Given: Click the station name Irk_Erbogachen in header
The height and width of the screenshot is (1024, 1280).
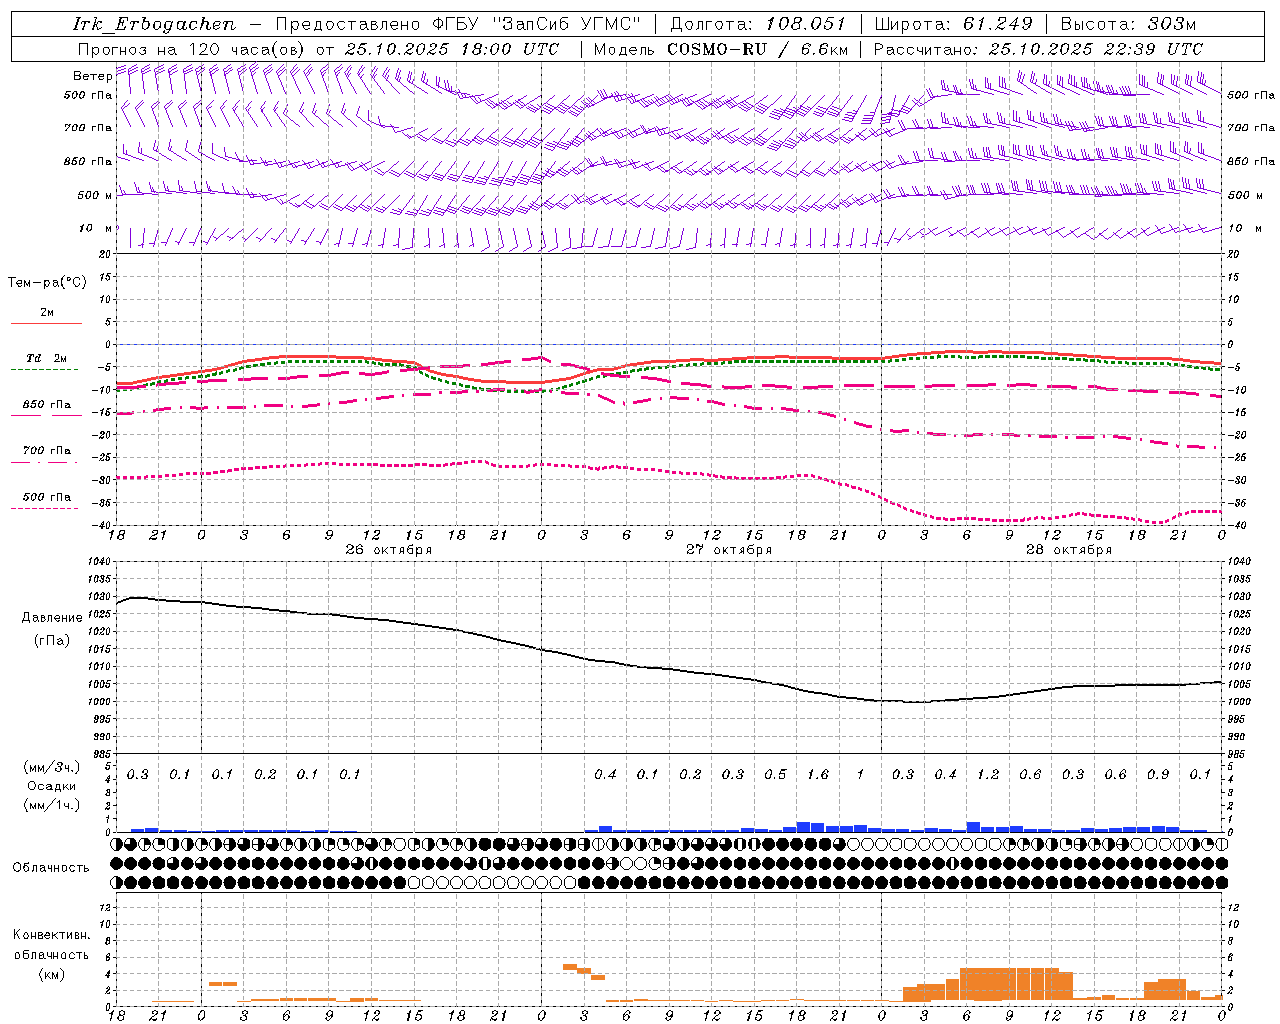Looking at the screenshot, I should (155, 24).
